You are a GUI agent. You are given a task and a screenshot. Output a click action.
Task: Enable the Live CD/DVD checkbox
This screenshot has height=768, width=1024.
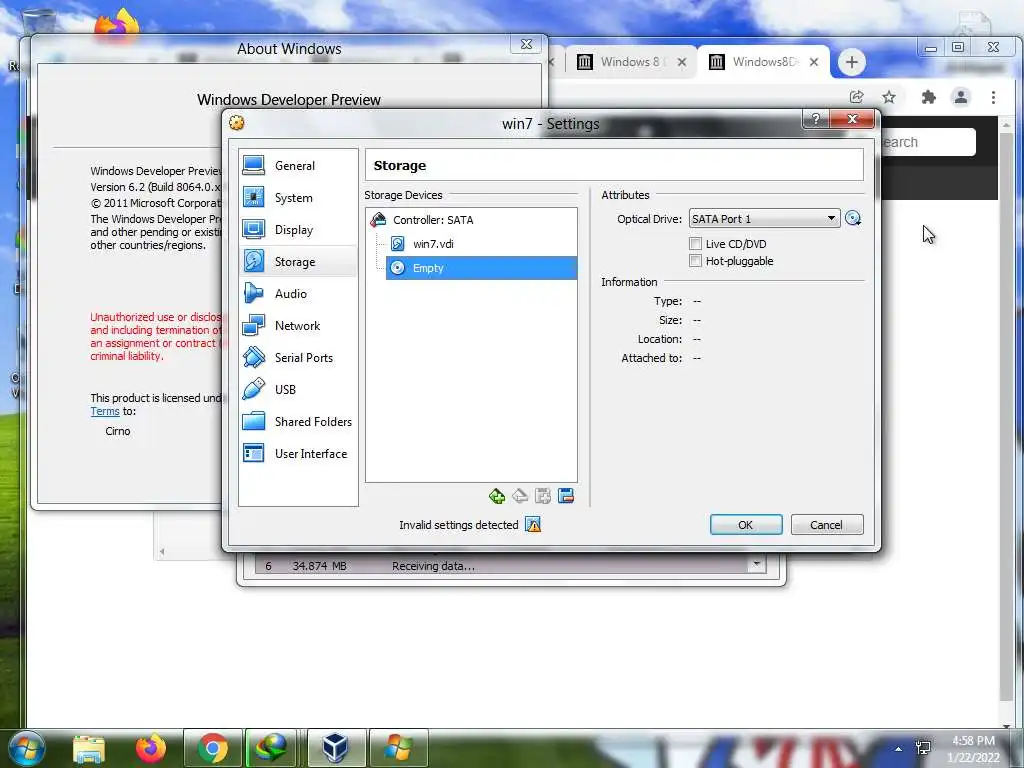tap(696, 244)
